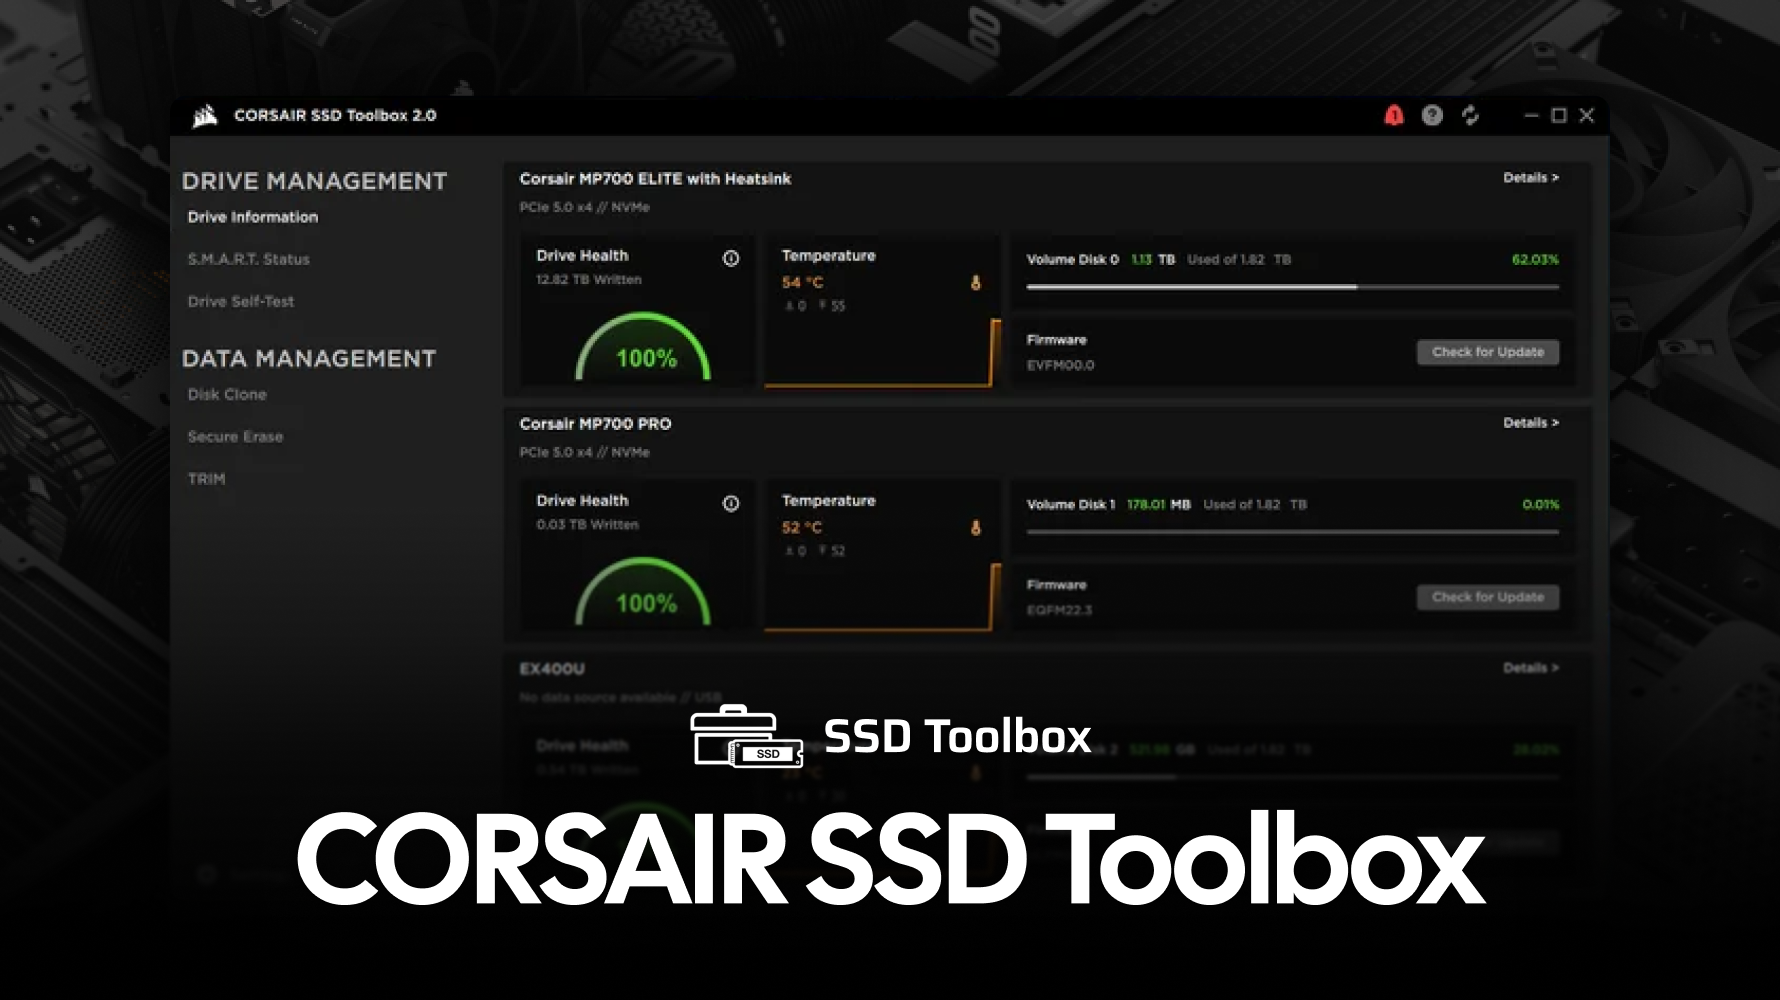
Task: Click the Corsair sails logo in title bar
Action: (205, 116)
